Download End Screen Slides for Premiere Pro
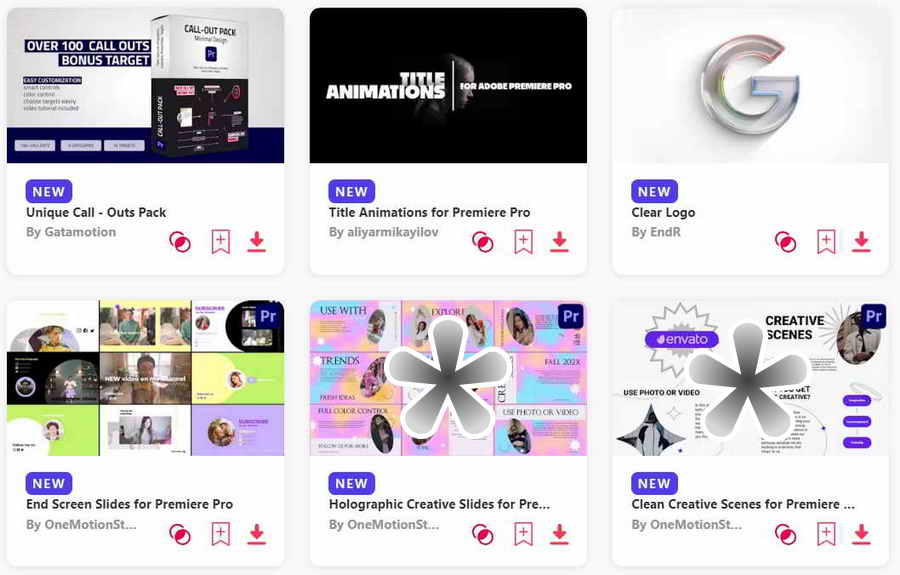The image size is (900, 575). [x=257, y=534]
